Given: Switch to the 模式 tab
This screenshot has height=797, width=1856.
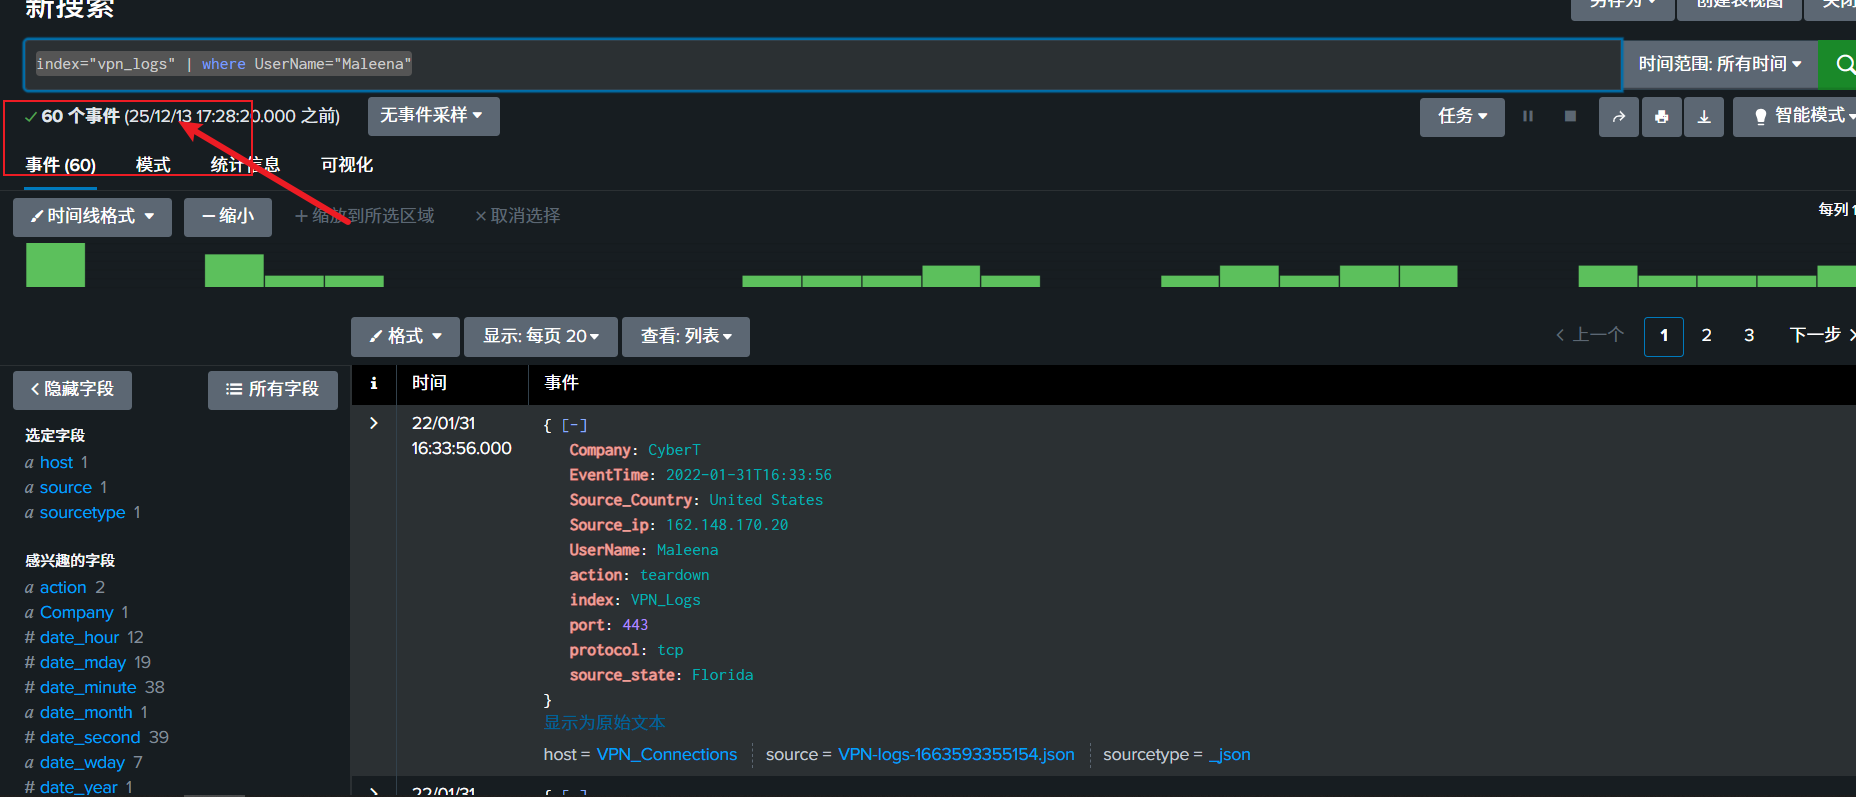Looking at the screenshot, I should click(x=153, y=165).
